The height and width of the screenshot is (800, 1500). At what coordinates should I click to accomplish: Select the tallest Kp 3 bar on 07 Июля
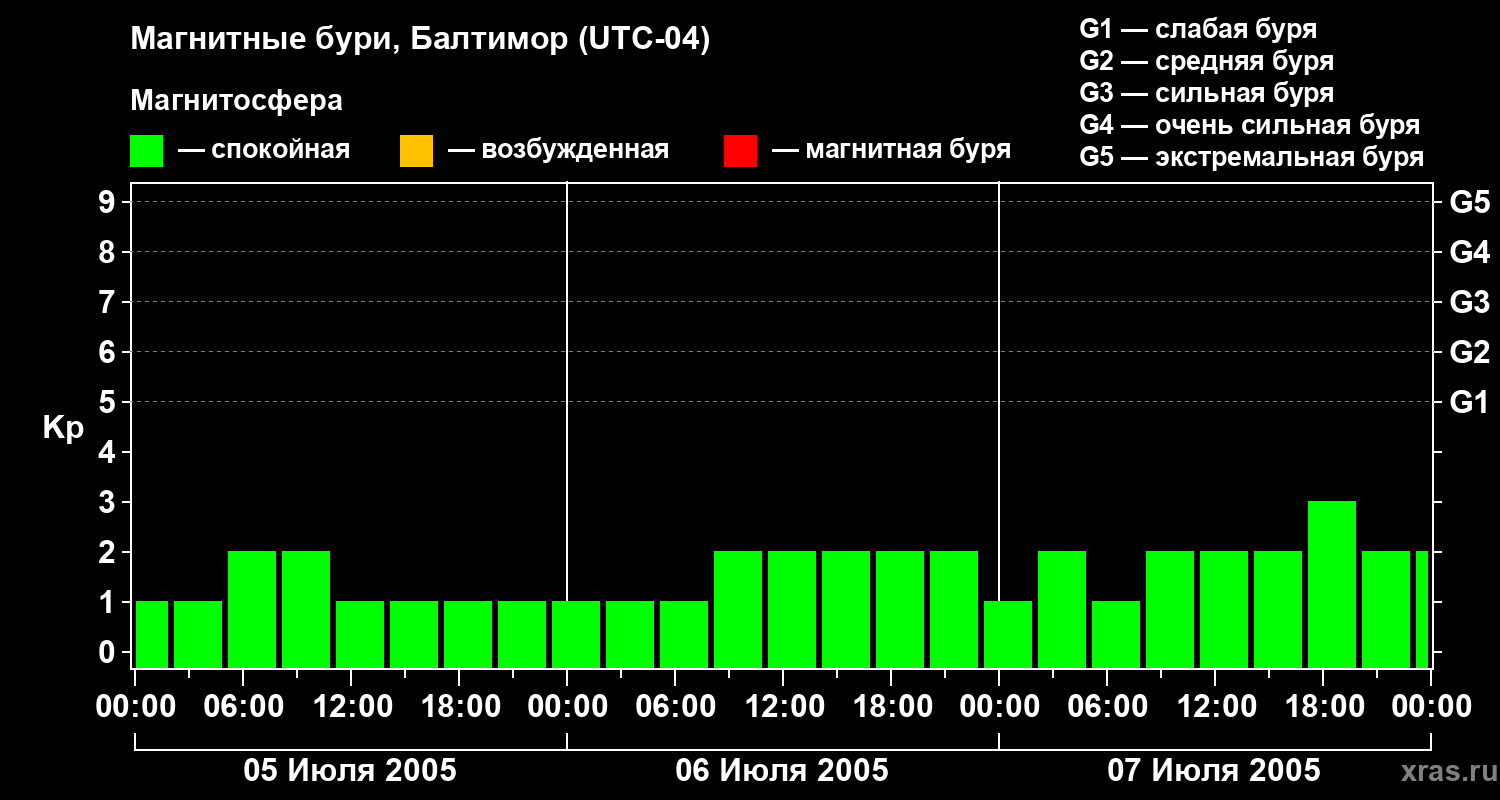(x=1332, y=584)
